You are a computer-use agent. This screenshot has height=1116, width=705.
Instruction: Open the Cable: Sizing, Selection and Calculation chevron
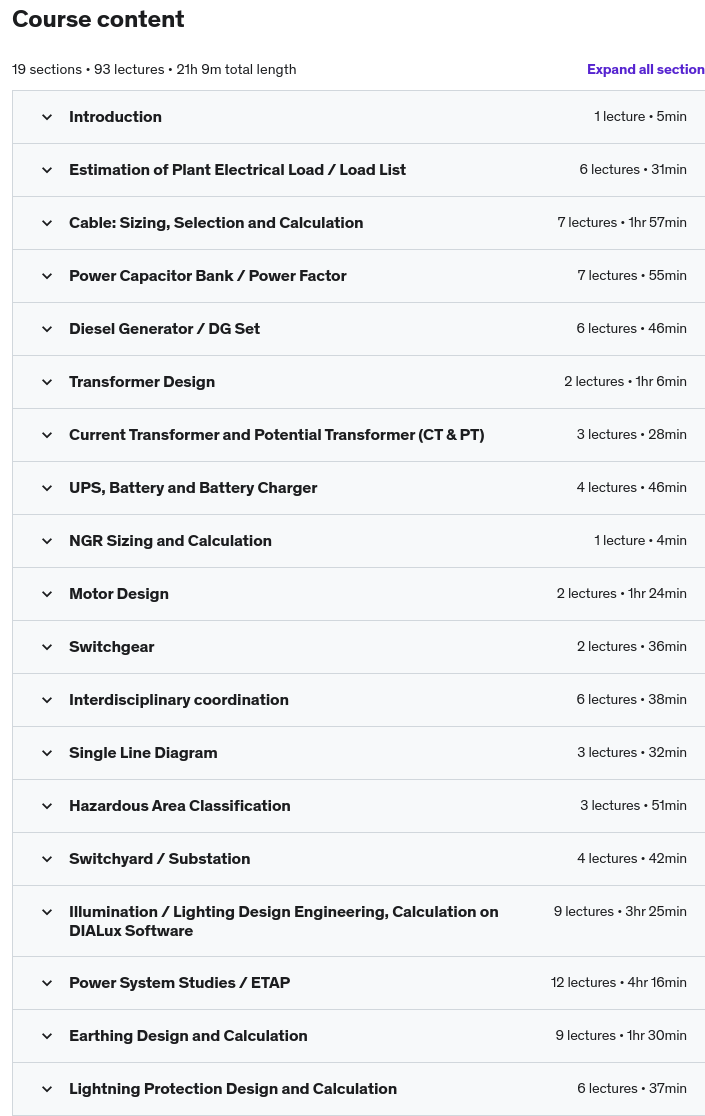[x=47, y=223]
